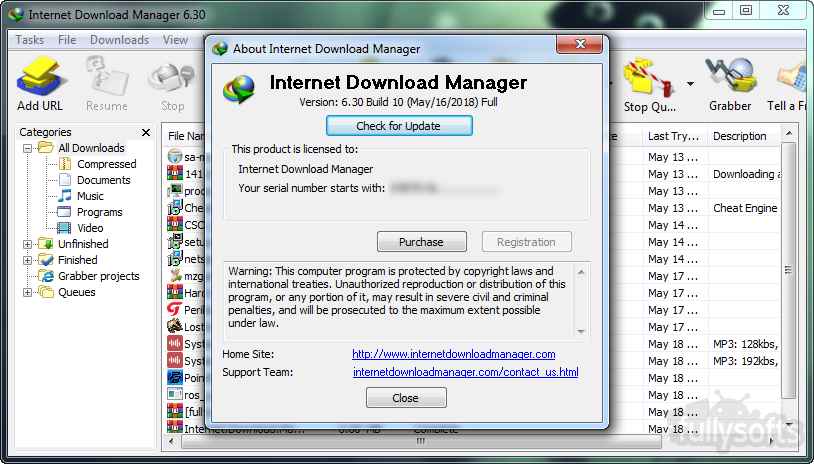Click the Poin file icon
This screenshot has height=464, width=814.
click(x=174, y=377)
